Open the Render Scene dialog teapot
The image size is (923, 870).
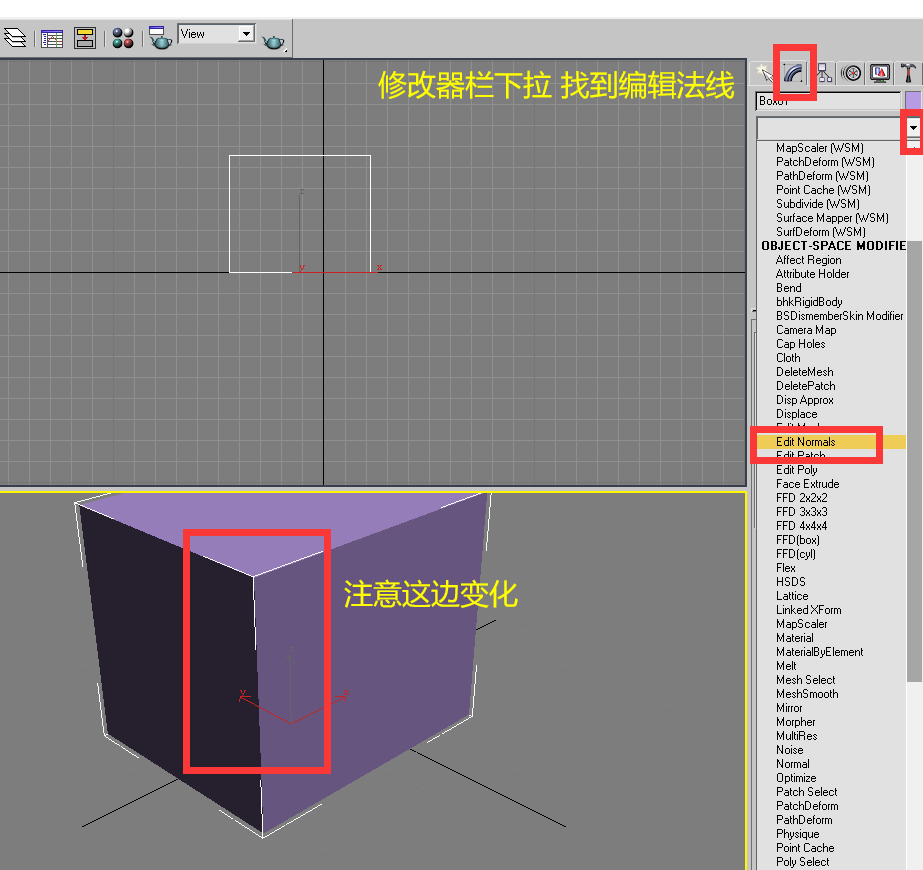coord(160,38)
